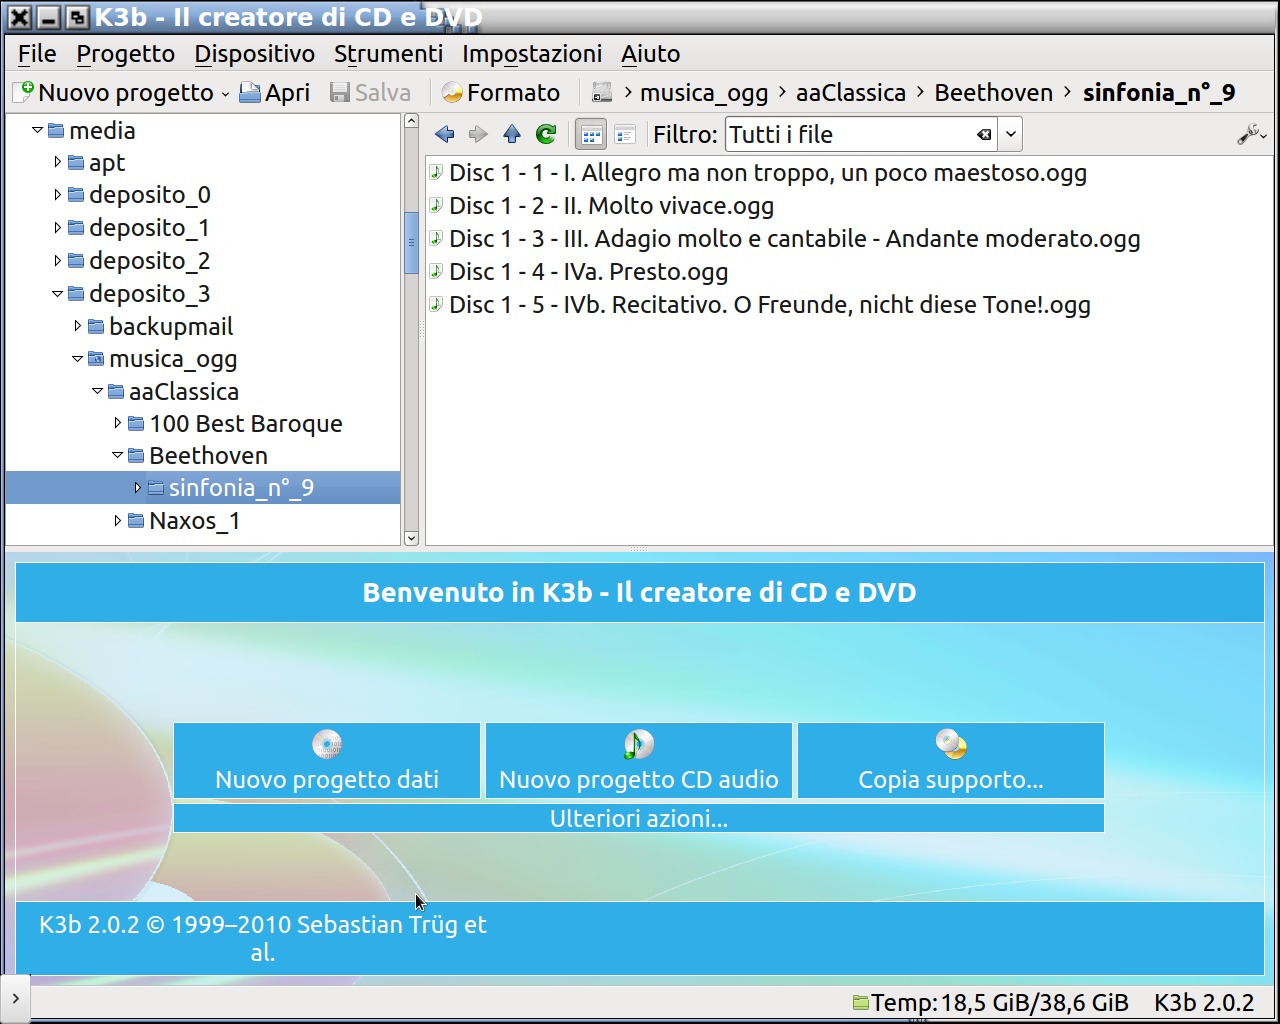Expand the apt folder node
This screenshot has height=1024, width=1280.
click(57, 162)
